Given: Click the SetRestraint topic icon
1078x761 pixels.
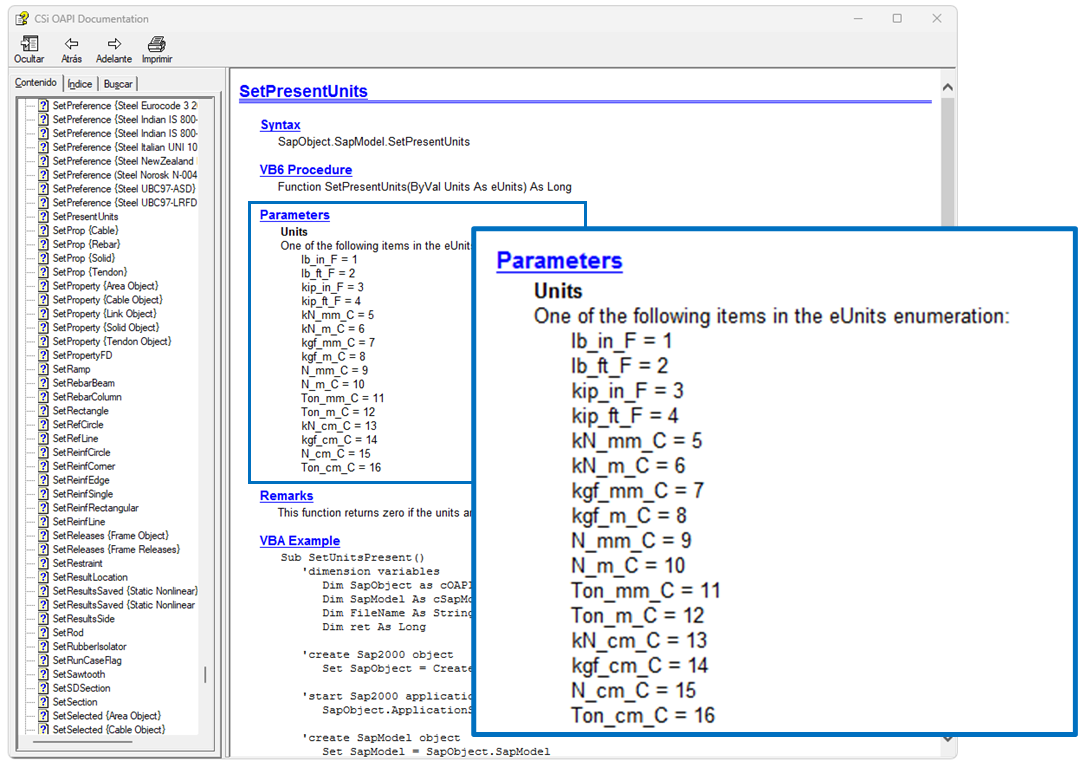Looking at the screenshot, I should click(x=43, y=563).
